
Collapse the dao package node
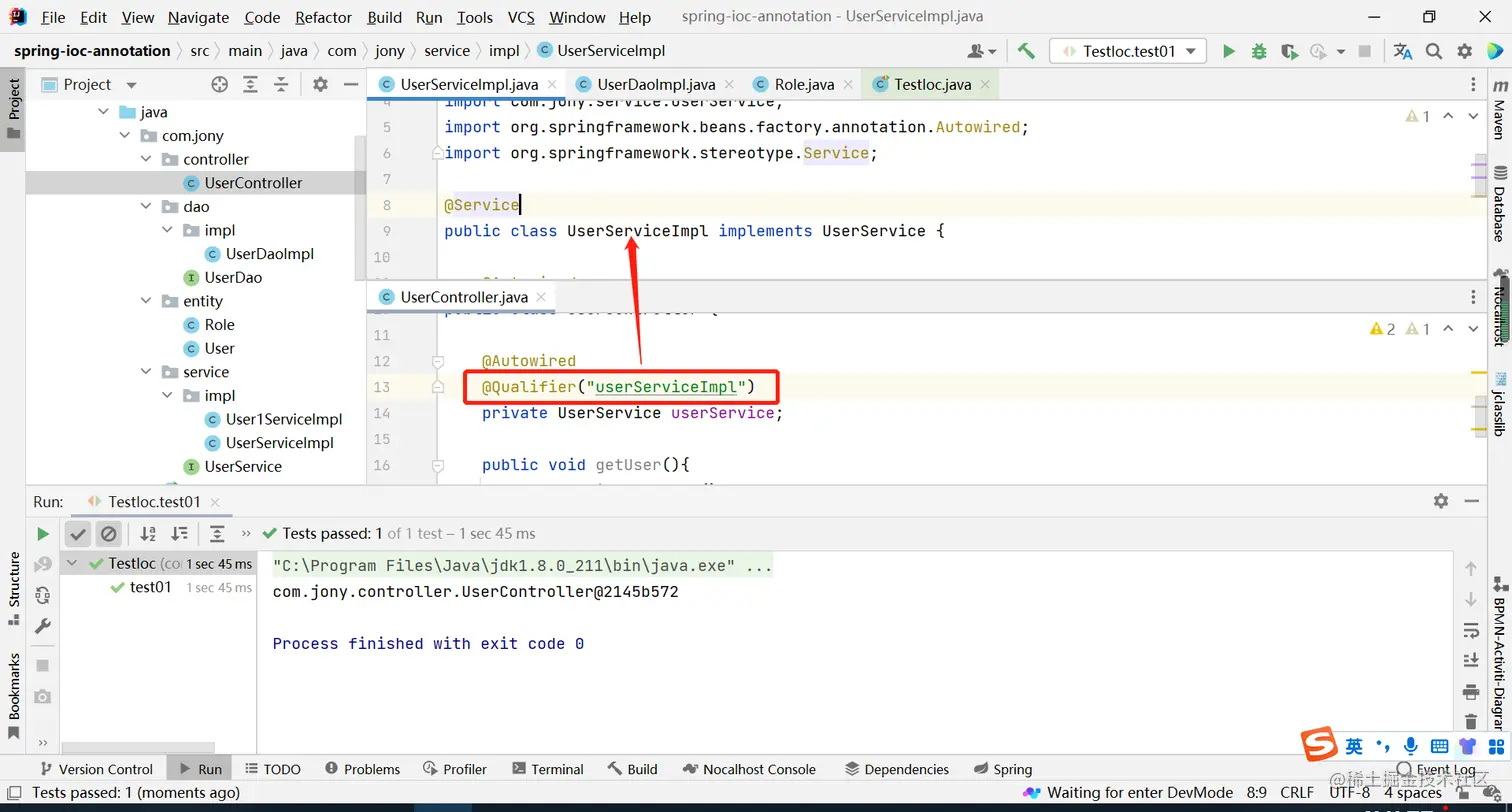[x=146, y=206]
